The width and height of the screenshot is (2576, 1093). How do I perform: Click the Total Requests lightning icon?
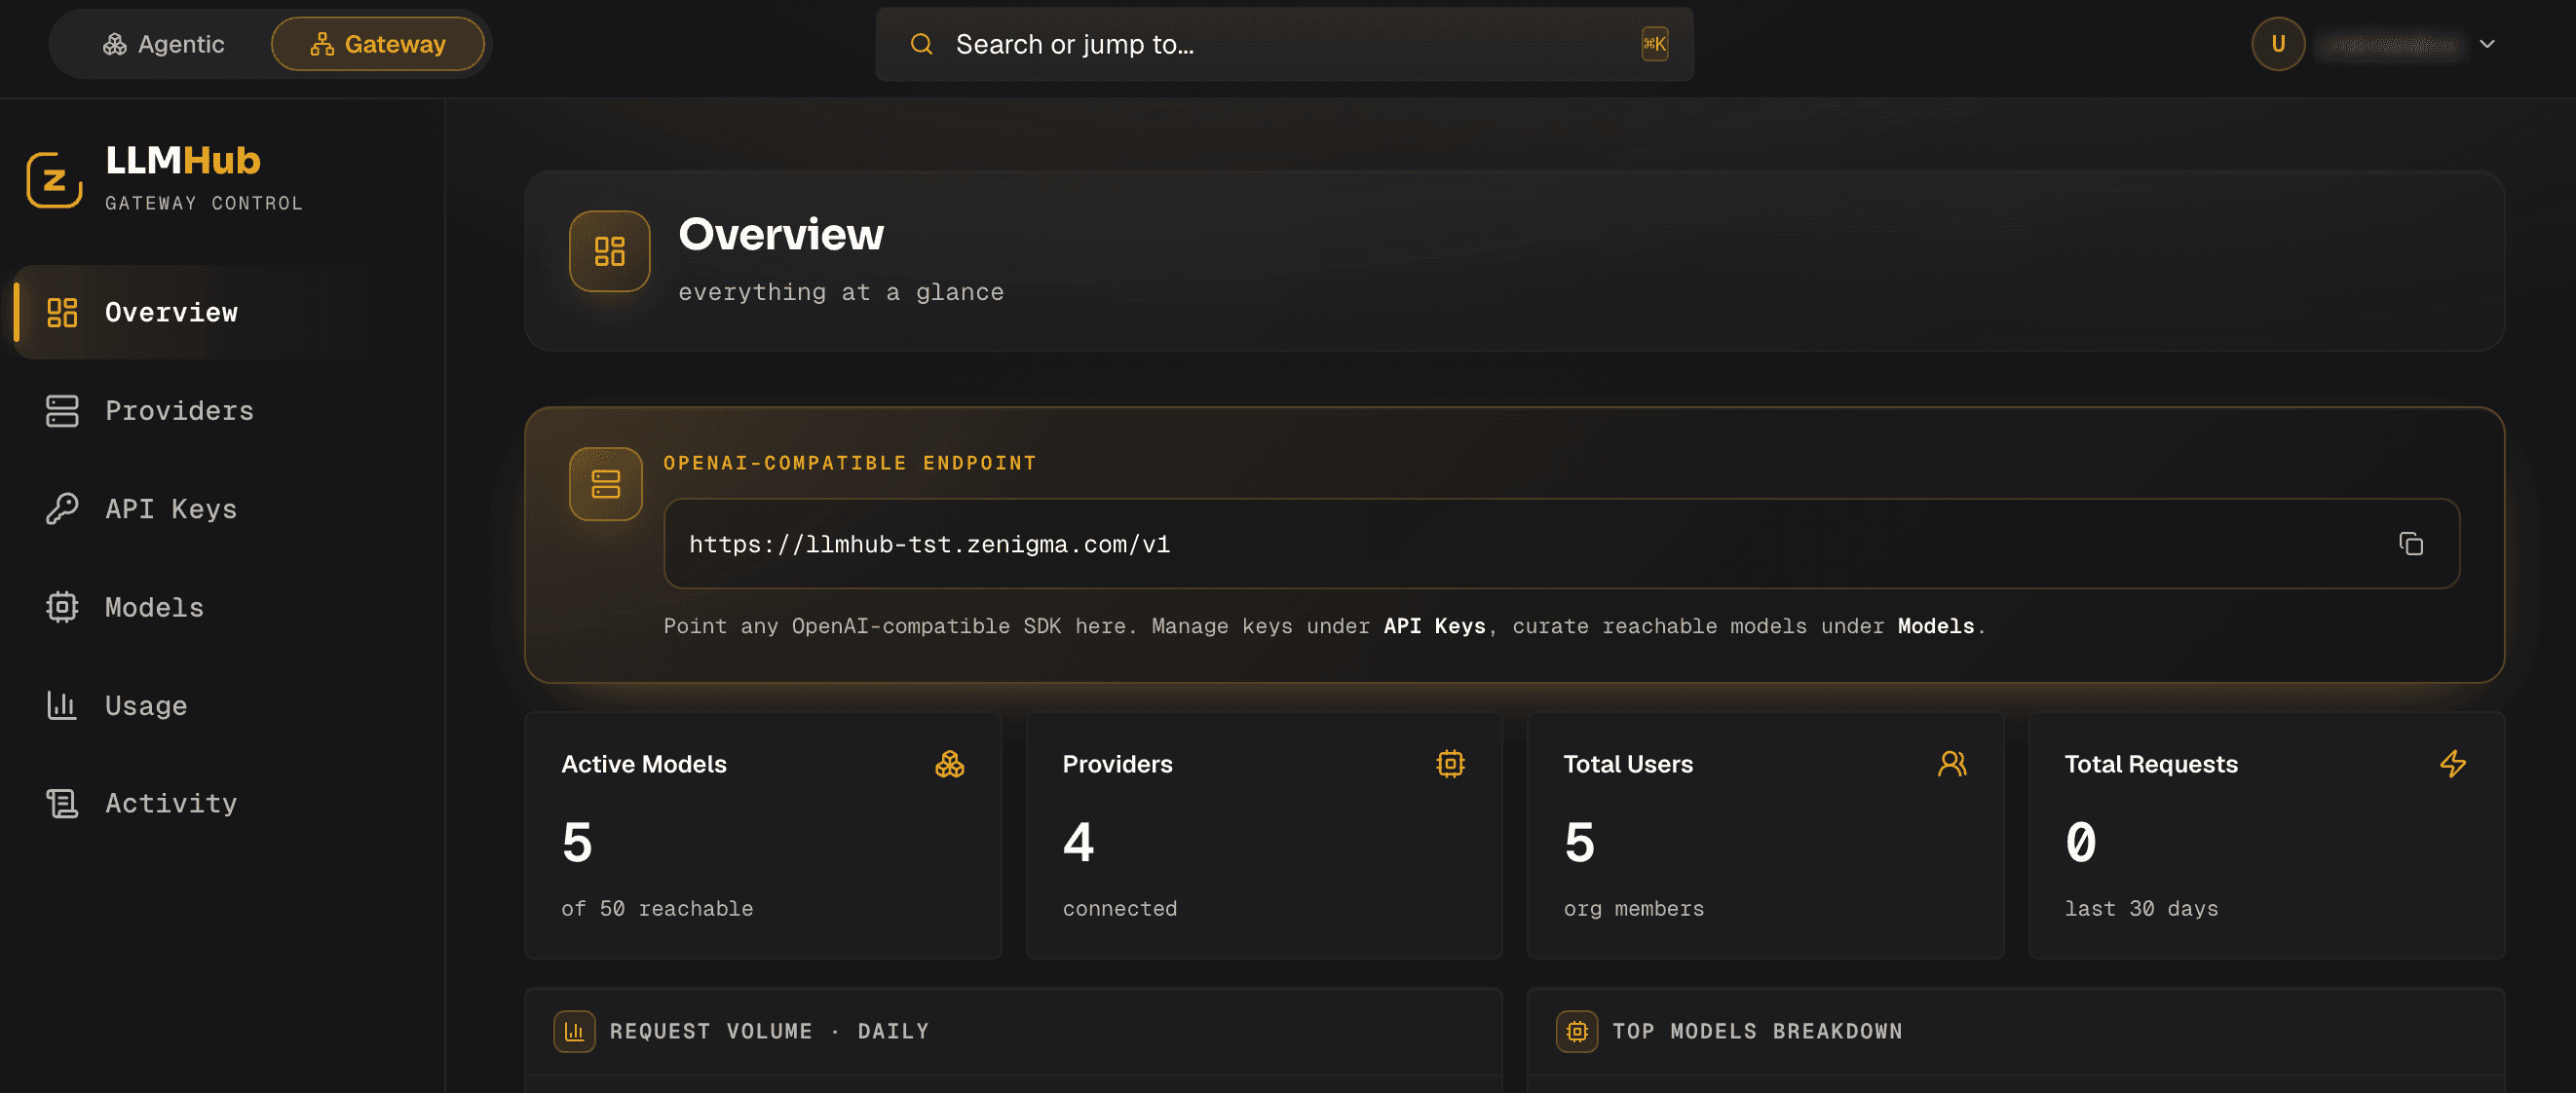coord(2452,764)
